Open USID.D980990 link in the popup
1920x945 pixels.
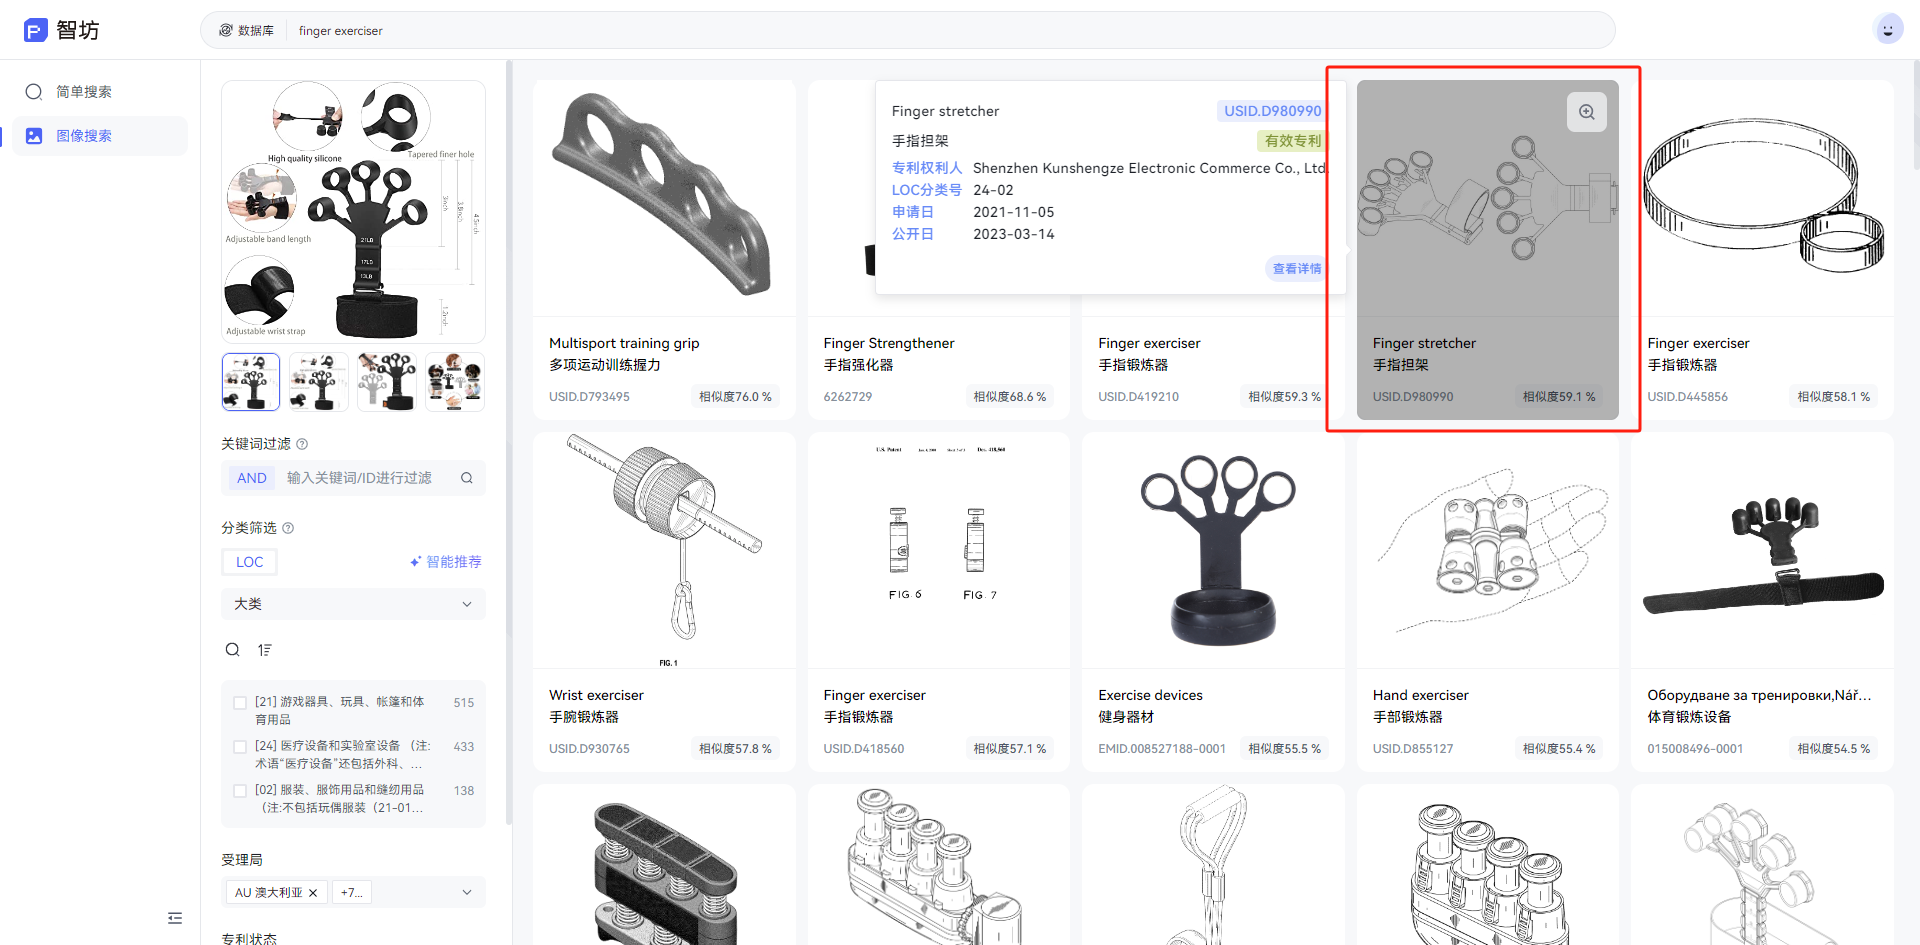(x=1272, y=111)
